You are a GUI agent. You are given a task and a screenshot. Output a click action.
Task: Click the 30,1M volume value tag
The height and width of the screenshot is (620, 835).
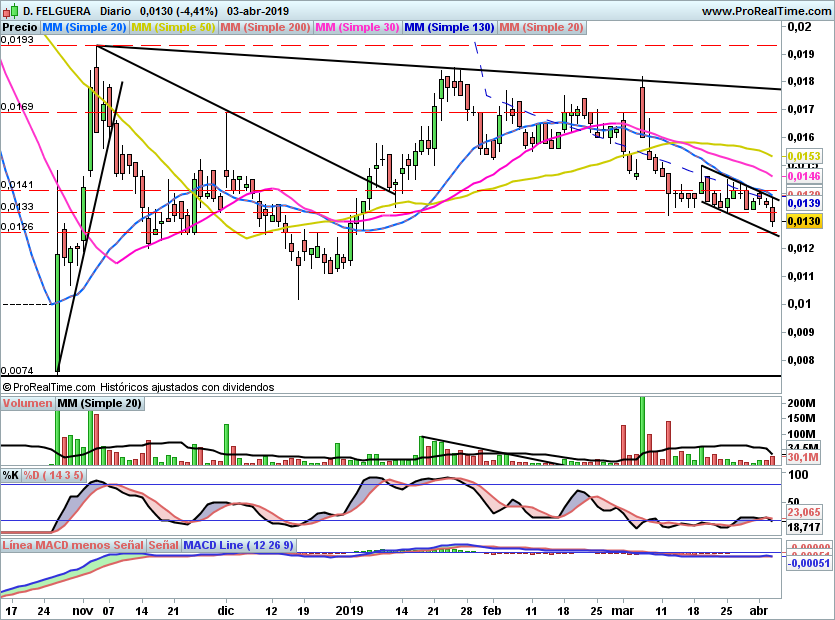point(803,457)
